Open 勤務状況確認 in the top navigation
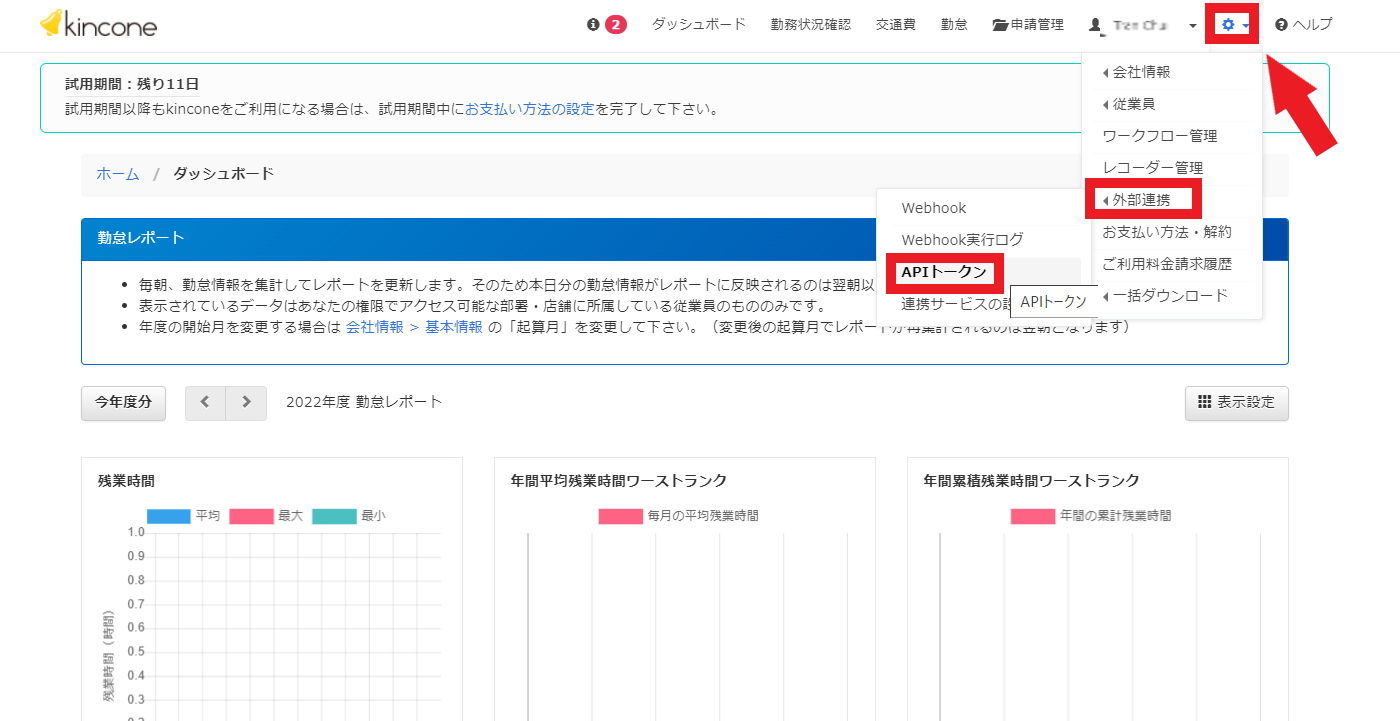The width and height of the screenshot is (1400, 721). point(811,24)
